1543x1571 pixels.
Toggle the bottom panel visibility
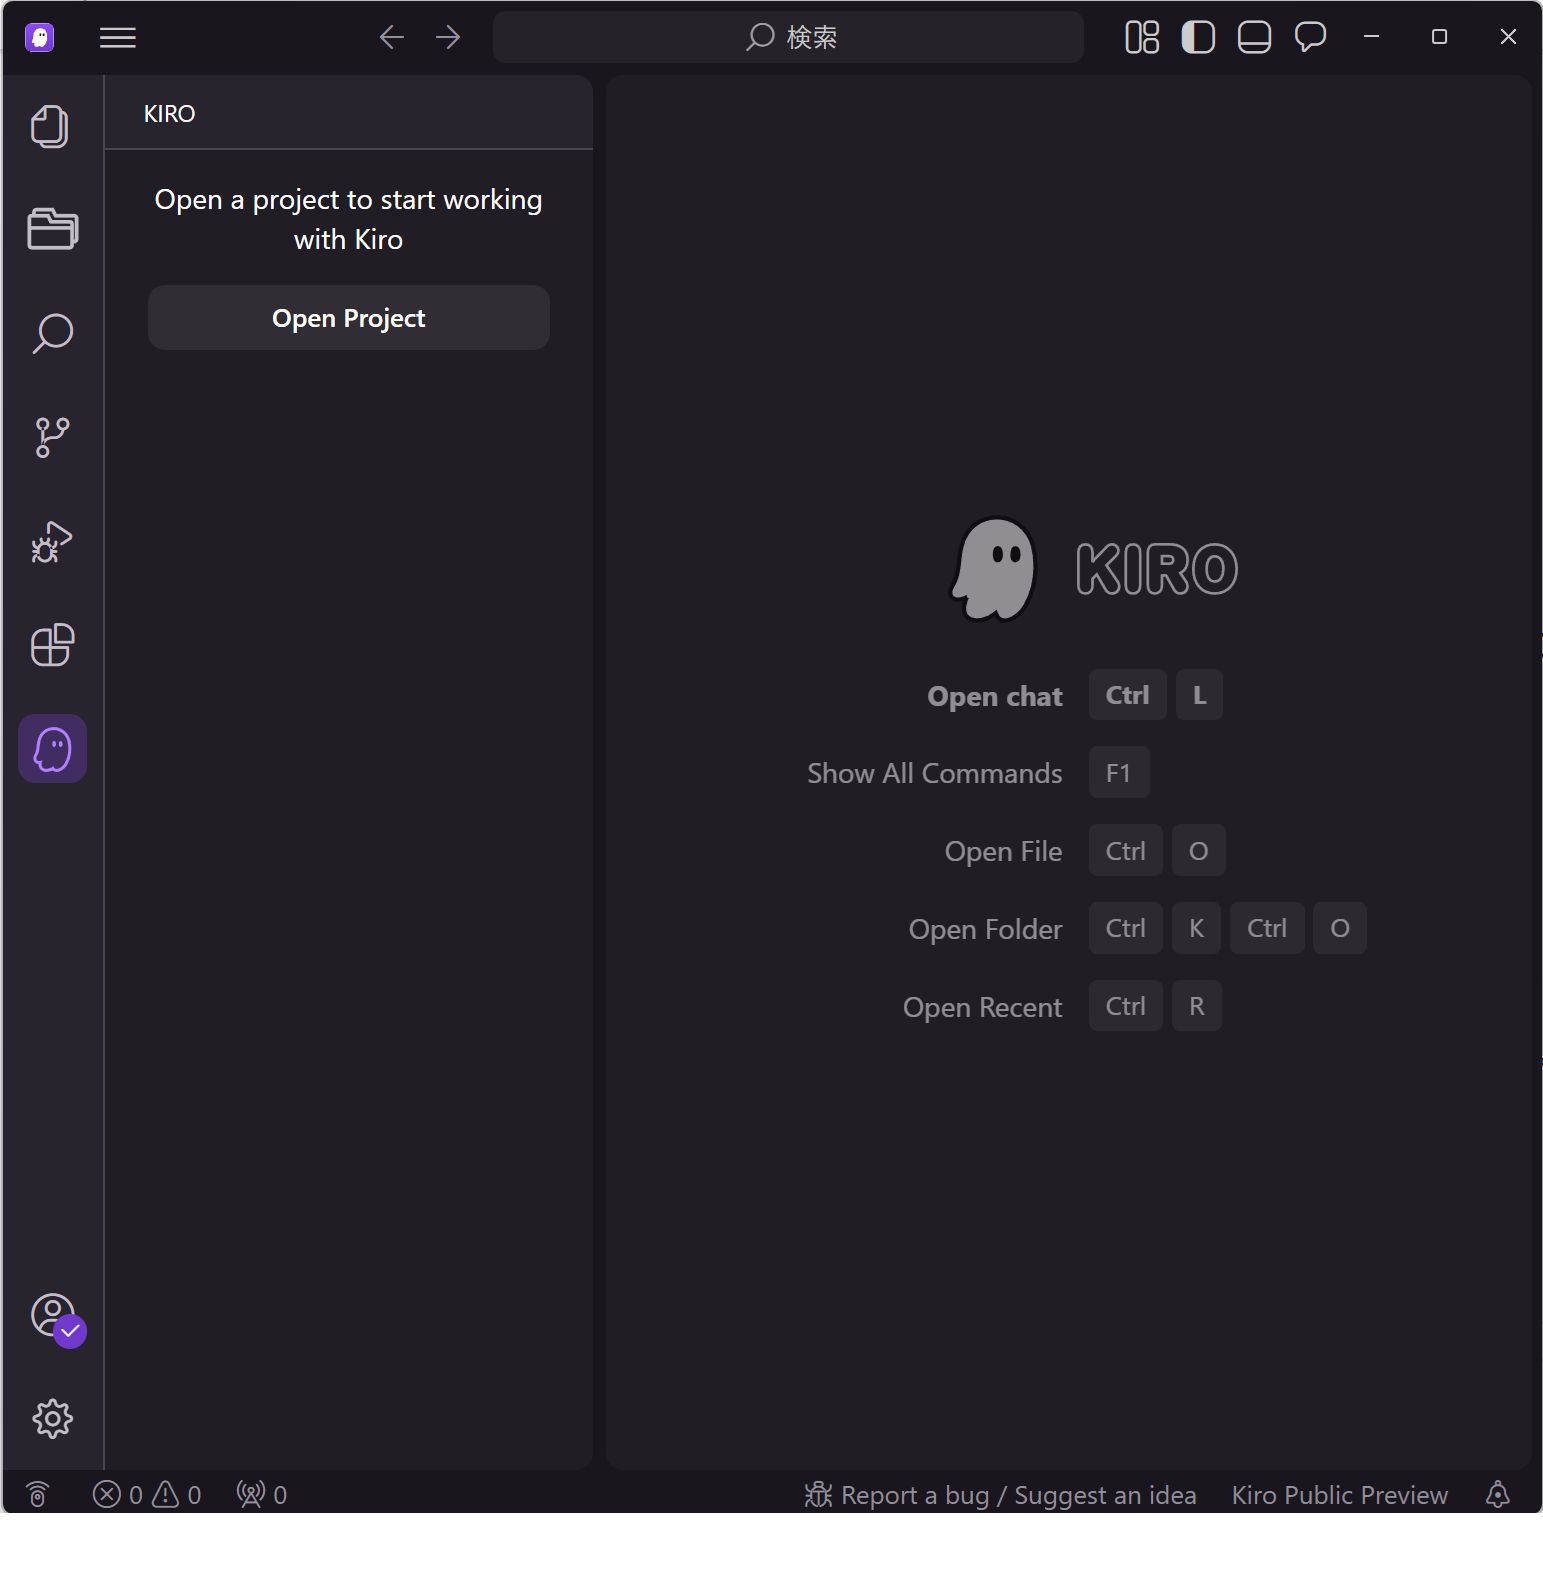point(1254,37)
